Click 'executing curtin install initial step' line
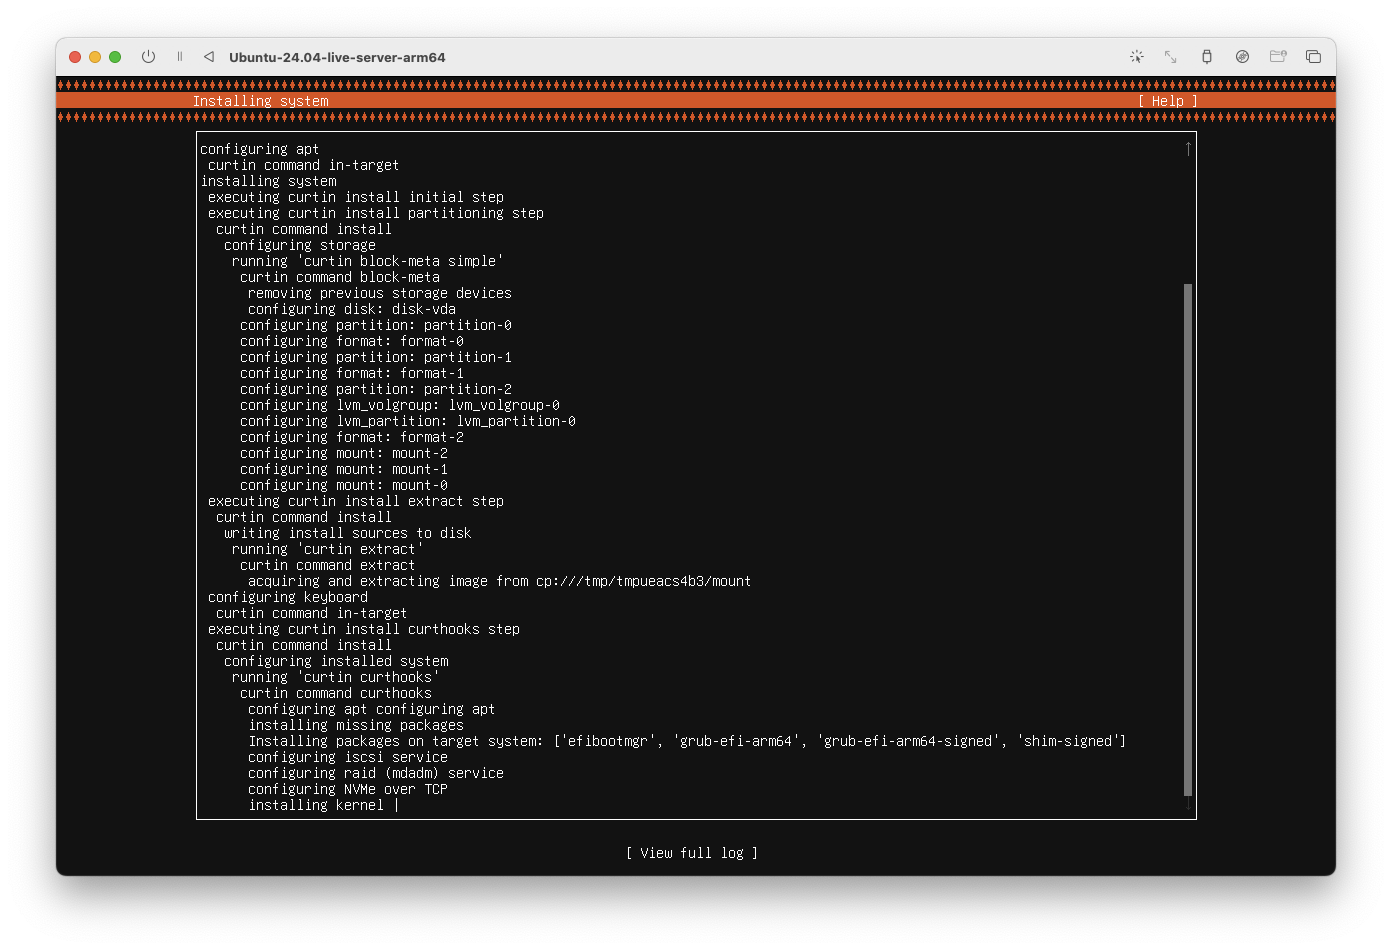This screenshot has height=950, width=1392. pos(356,197)
